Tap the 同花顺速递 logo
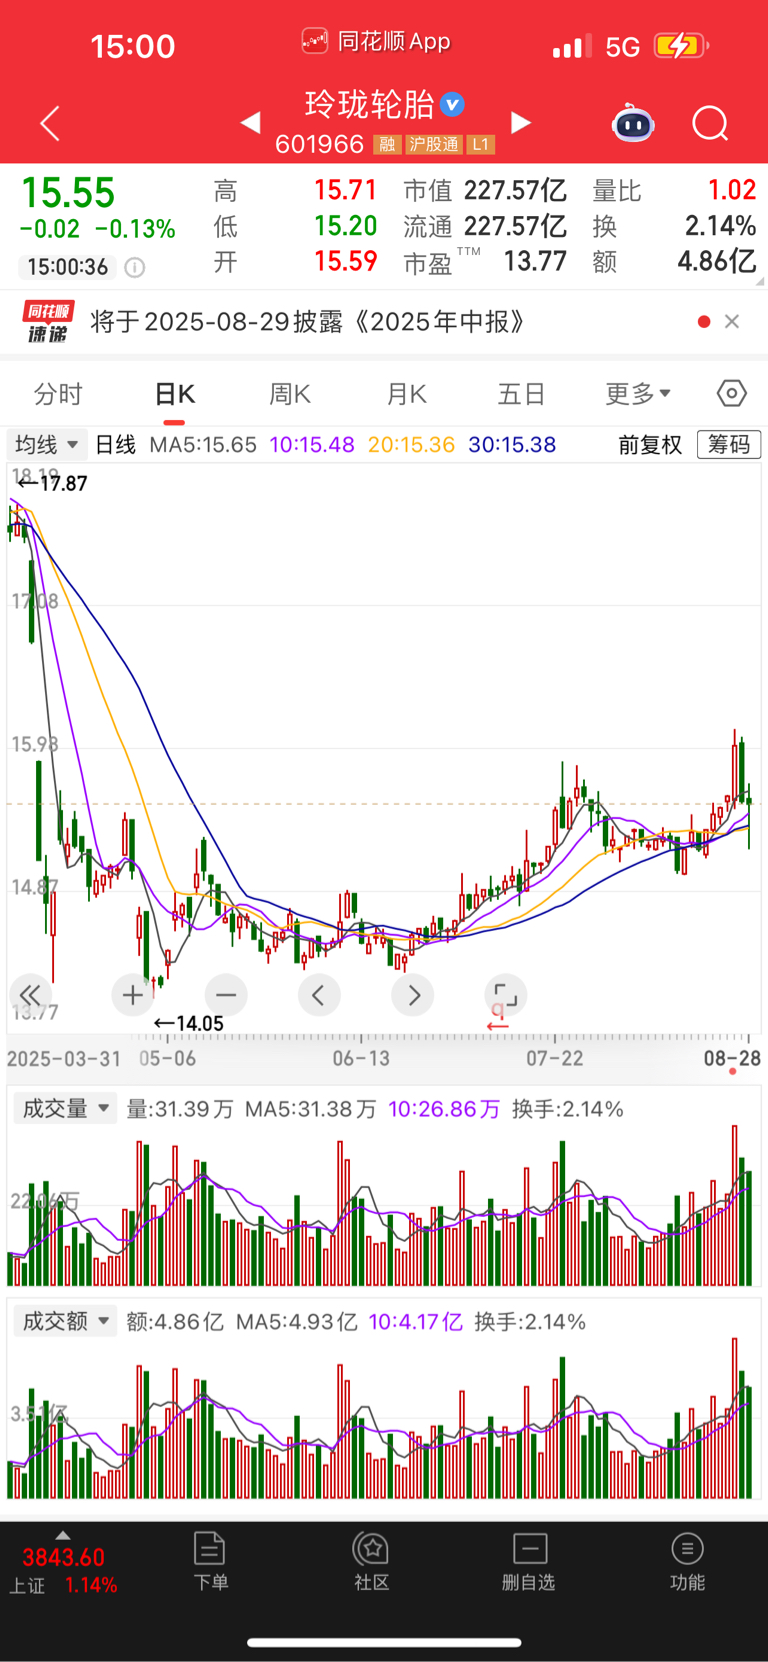 tap(48, 322)
